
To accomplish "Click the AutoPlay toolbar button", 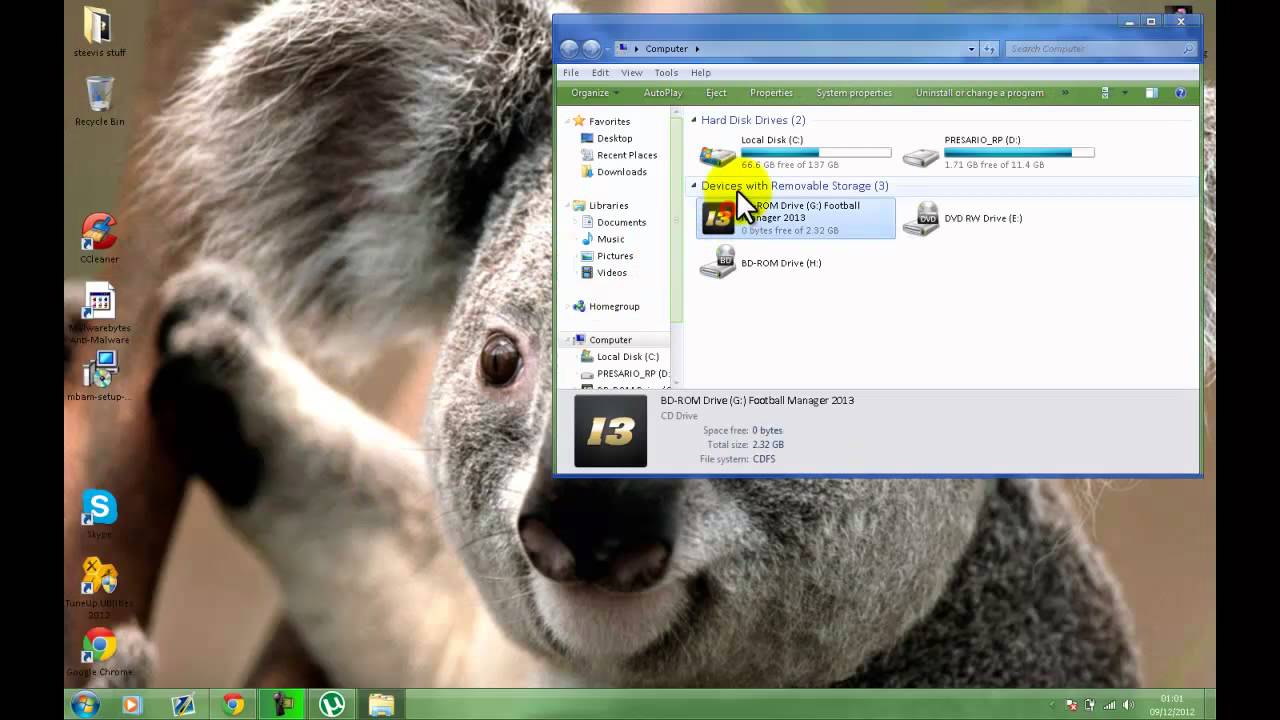I will pos(662,93).
